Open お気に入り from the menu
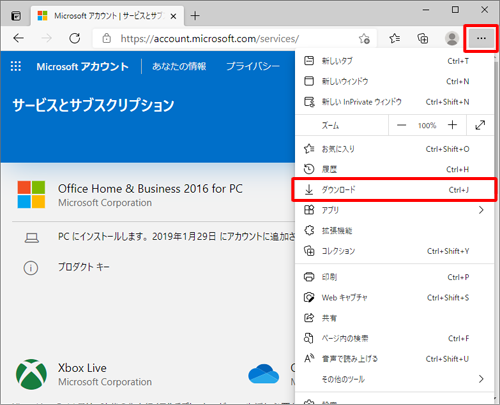Screen dimensions: 500x405 [394, 149]
